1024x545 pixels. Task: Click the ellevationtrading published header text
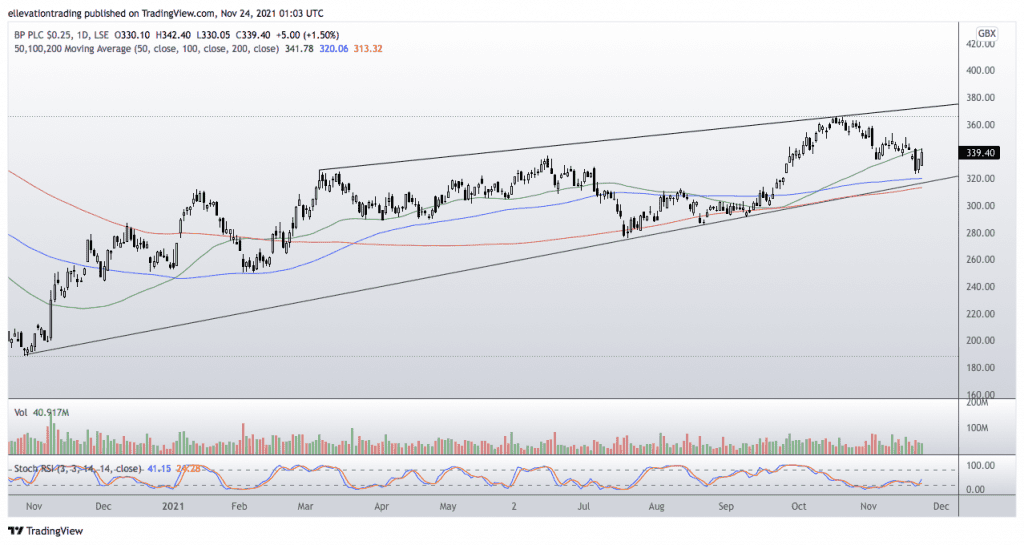(x=165, y=13)
